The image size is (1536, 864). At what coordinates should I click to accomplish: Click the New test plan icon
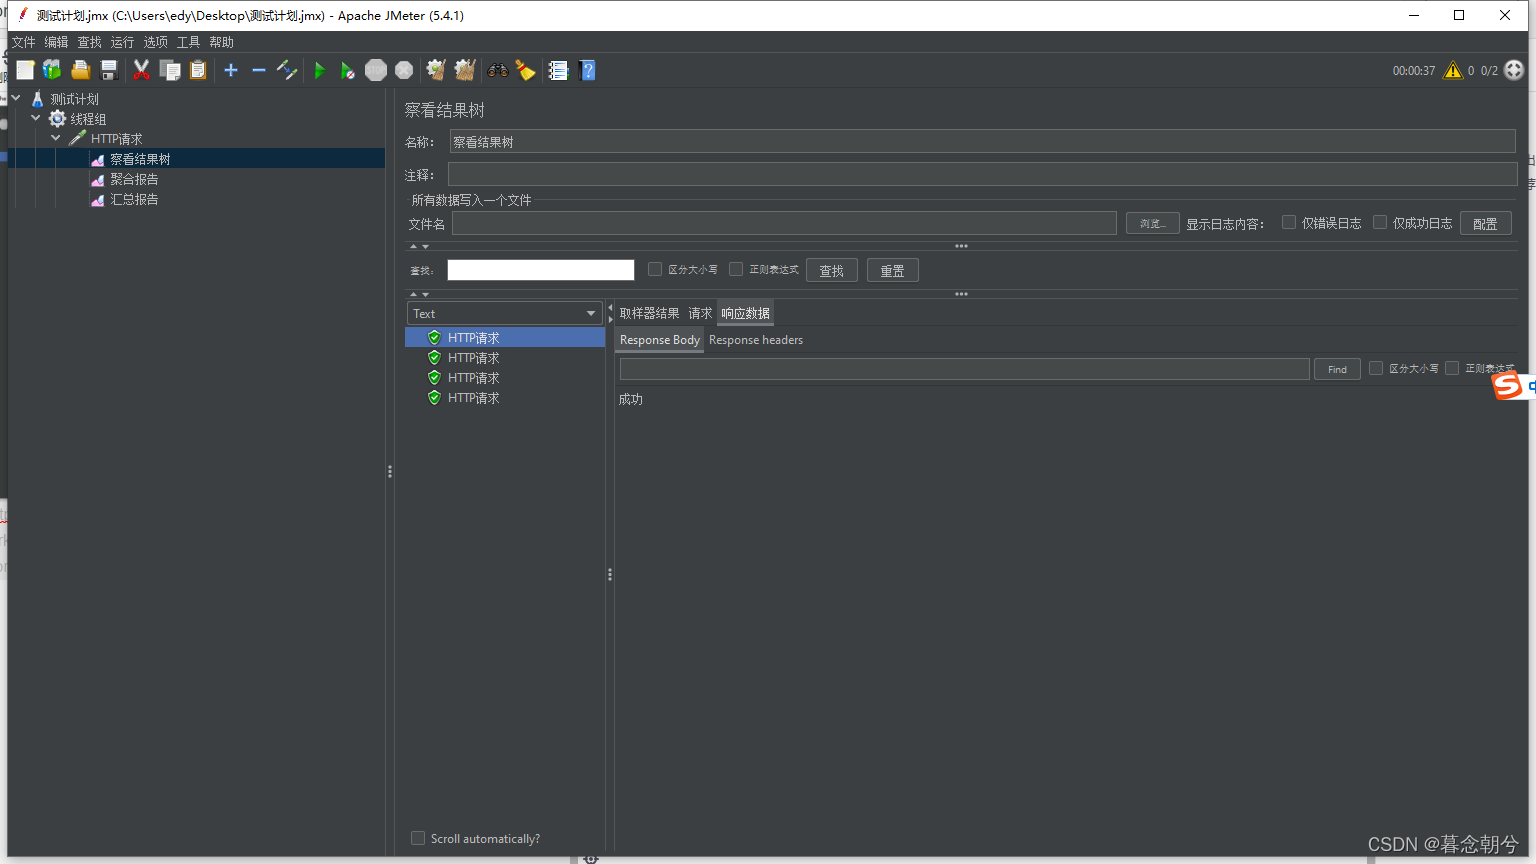pyautogui.click(x=25, y=70)
